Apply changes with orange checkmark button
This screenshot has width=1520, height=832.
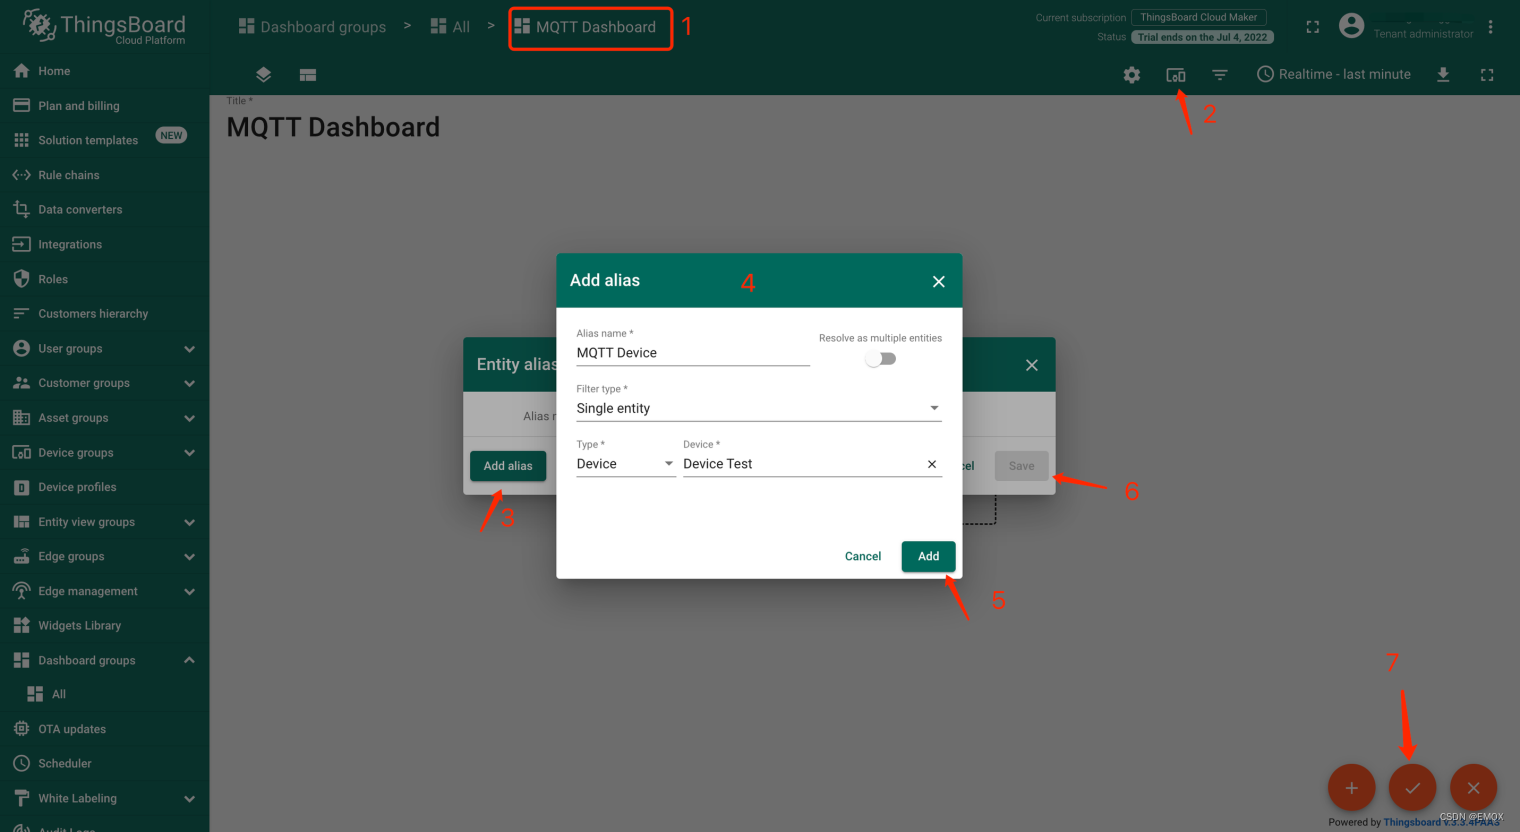(1412, 788)
